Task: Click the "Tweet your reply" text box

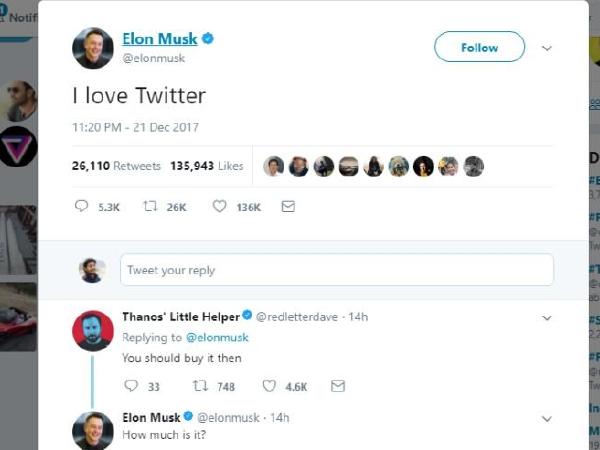Action: point(336,270)
